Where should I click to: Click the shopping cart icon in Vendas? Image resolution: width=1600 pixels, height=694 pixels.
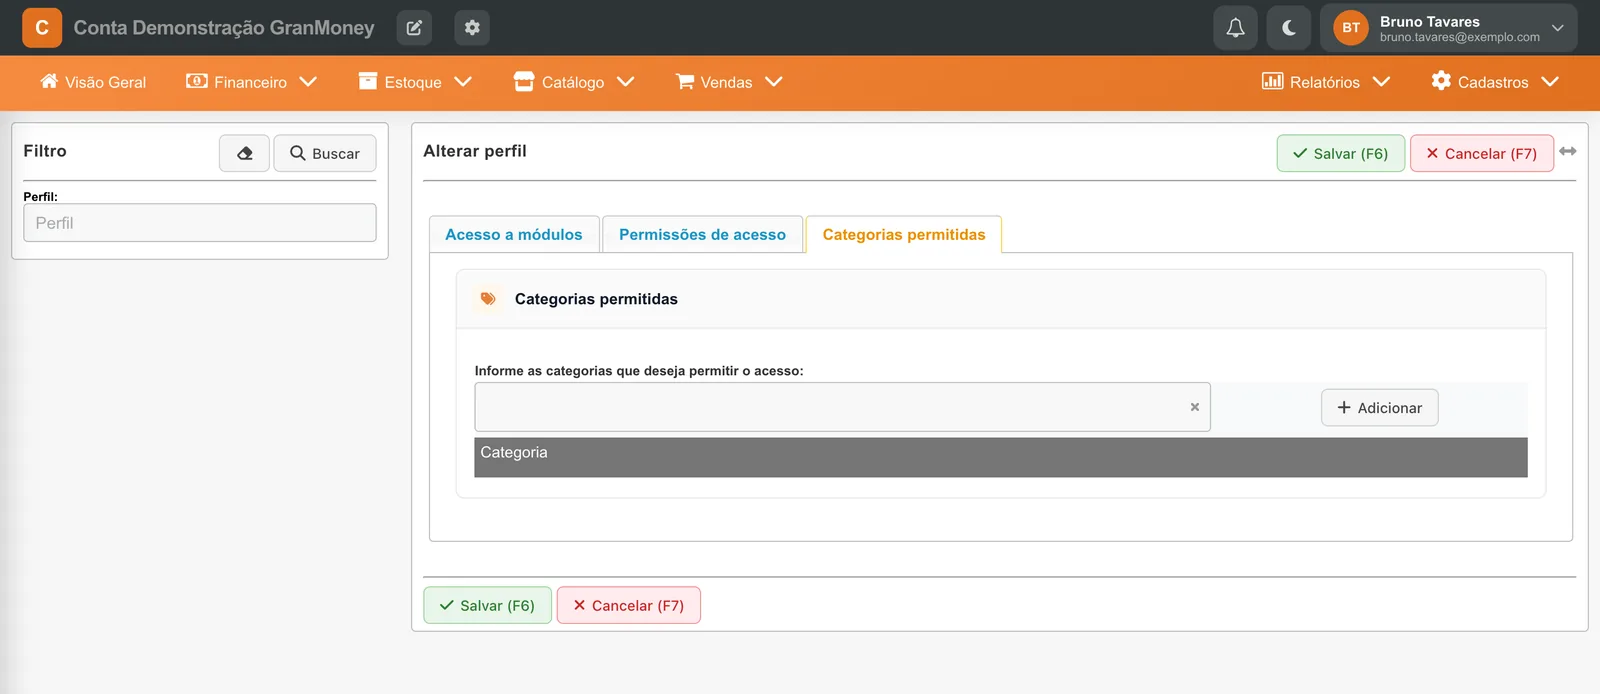click(x=685, y=81)
